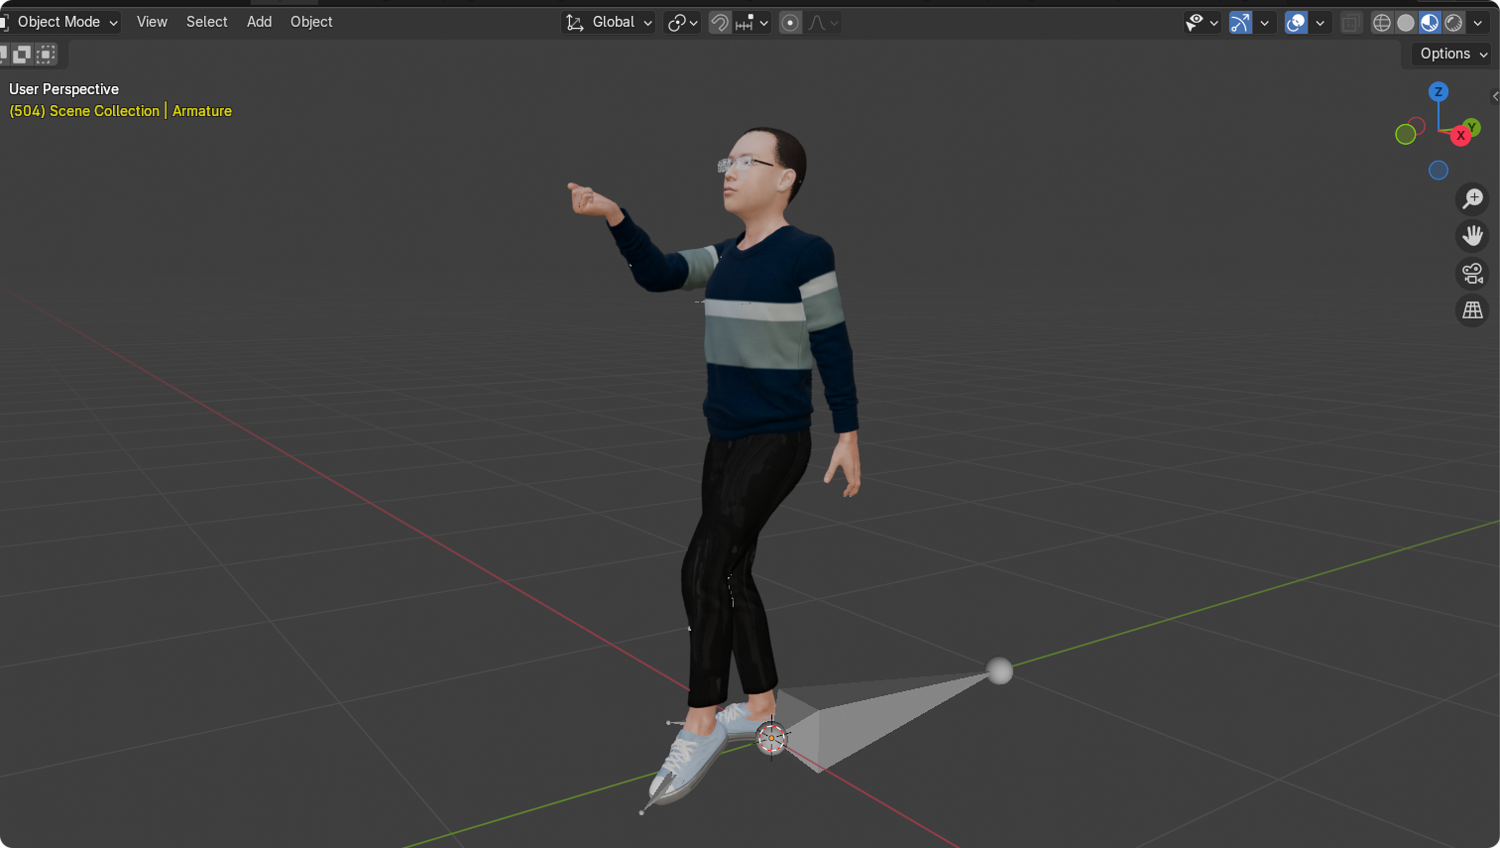Image resolution: width=1500 pixels, height=848 pixels.
Task: Click the green Y axis labeled Y
Action: click(1472, 127)
